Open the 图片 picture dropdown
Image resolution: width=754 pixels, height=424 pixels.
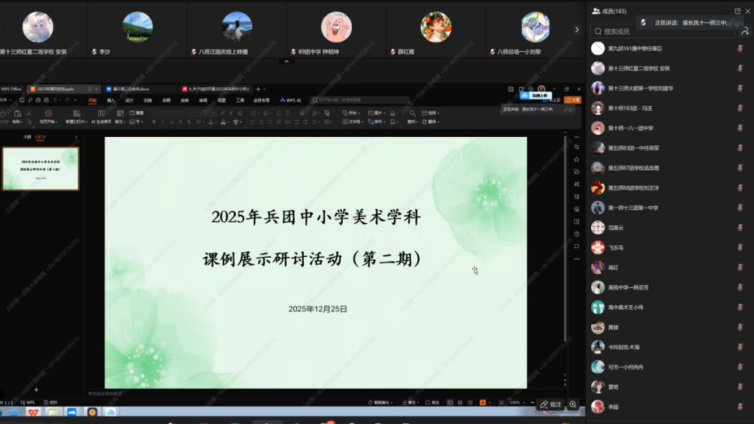pyautogui.click(x=377, y=113)
